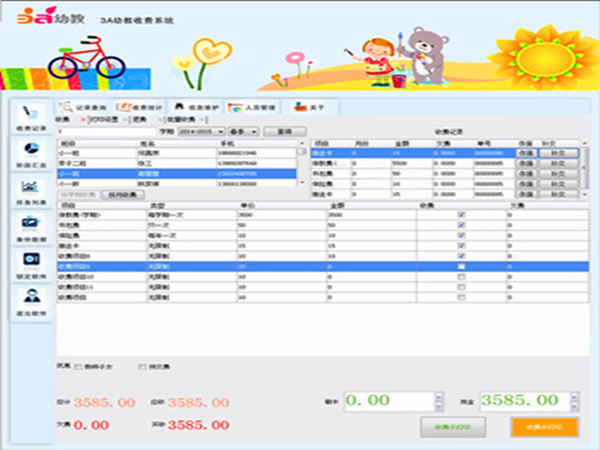
Task: Enable the teacher's child discount checkbox
Action: click(x=78, y=367)
